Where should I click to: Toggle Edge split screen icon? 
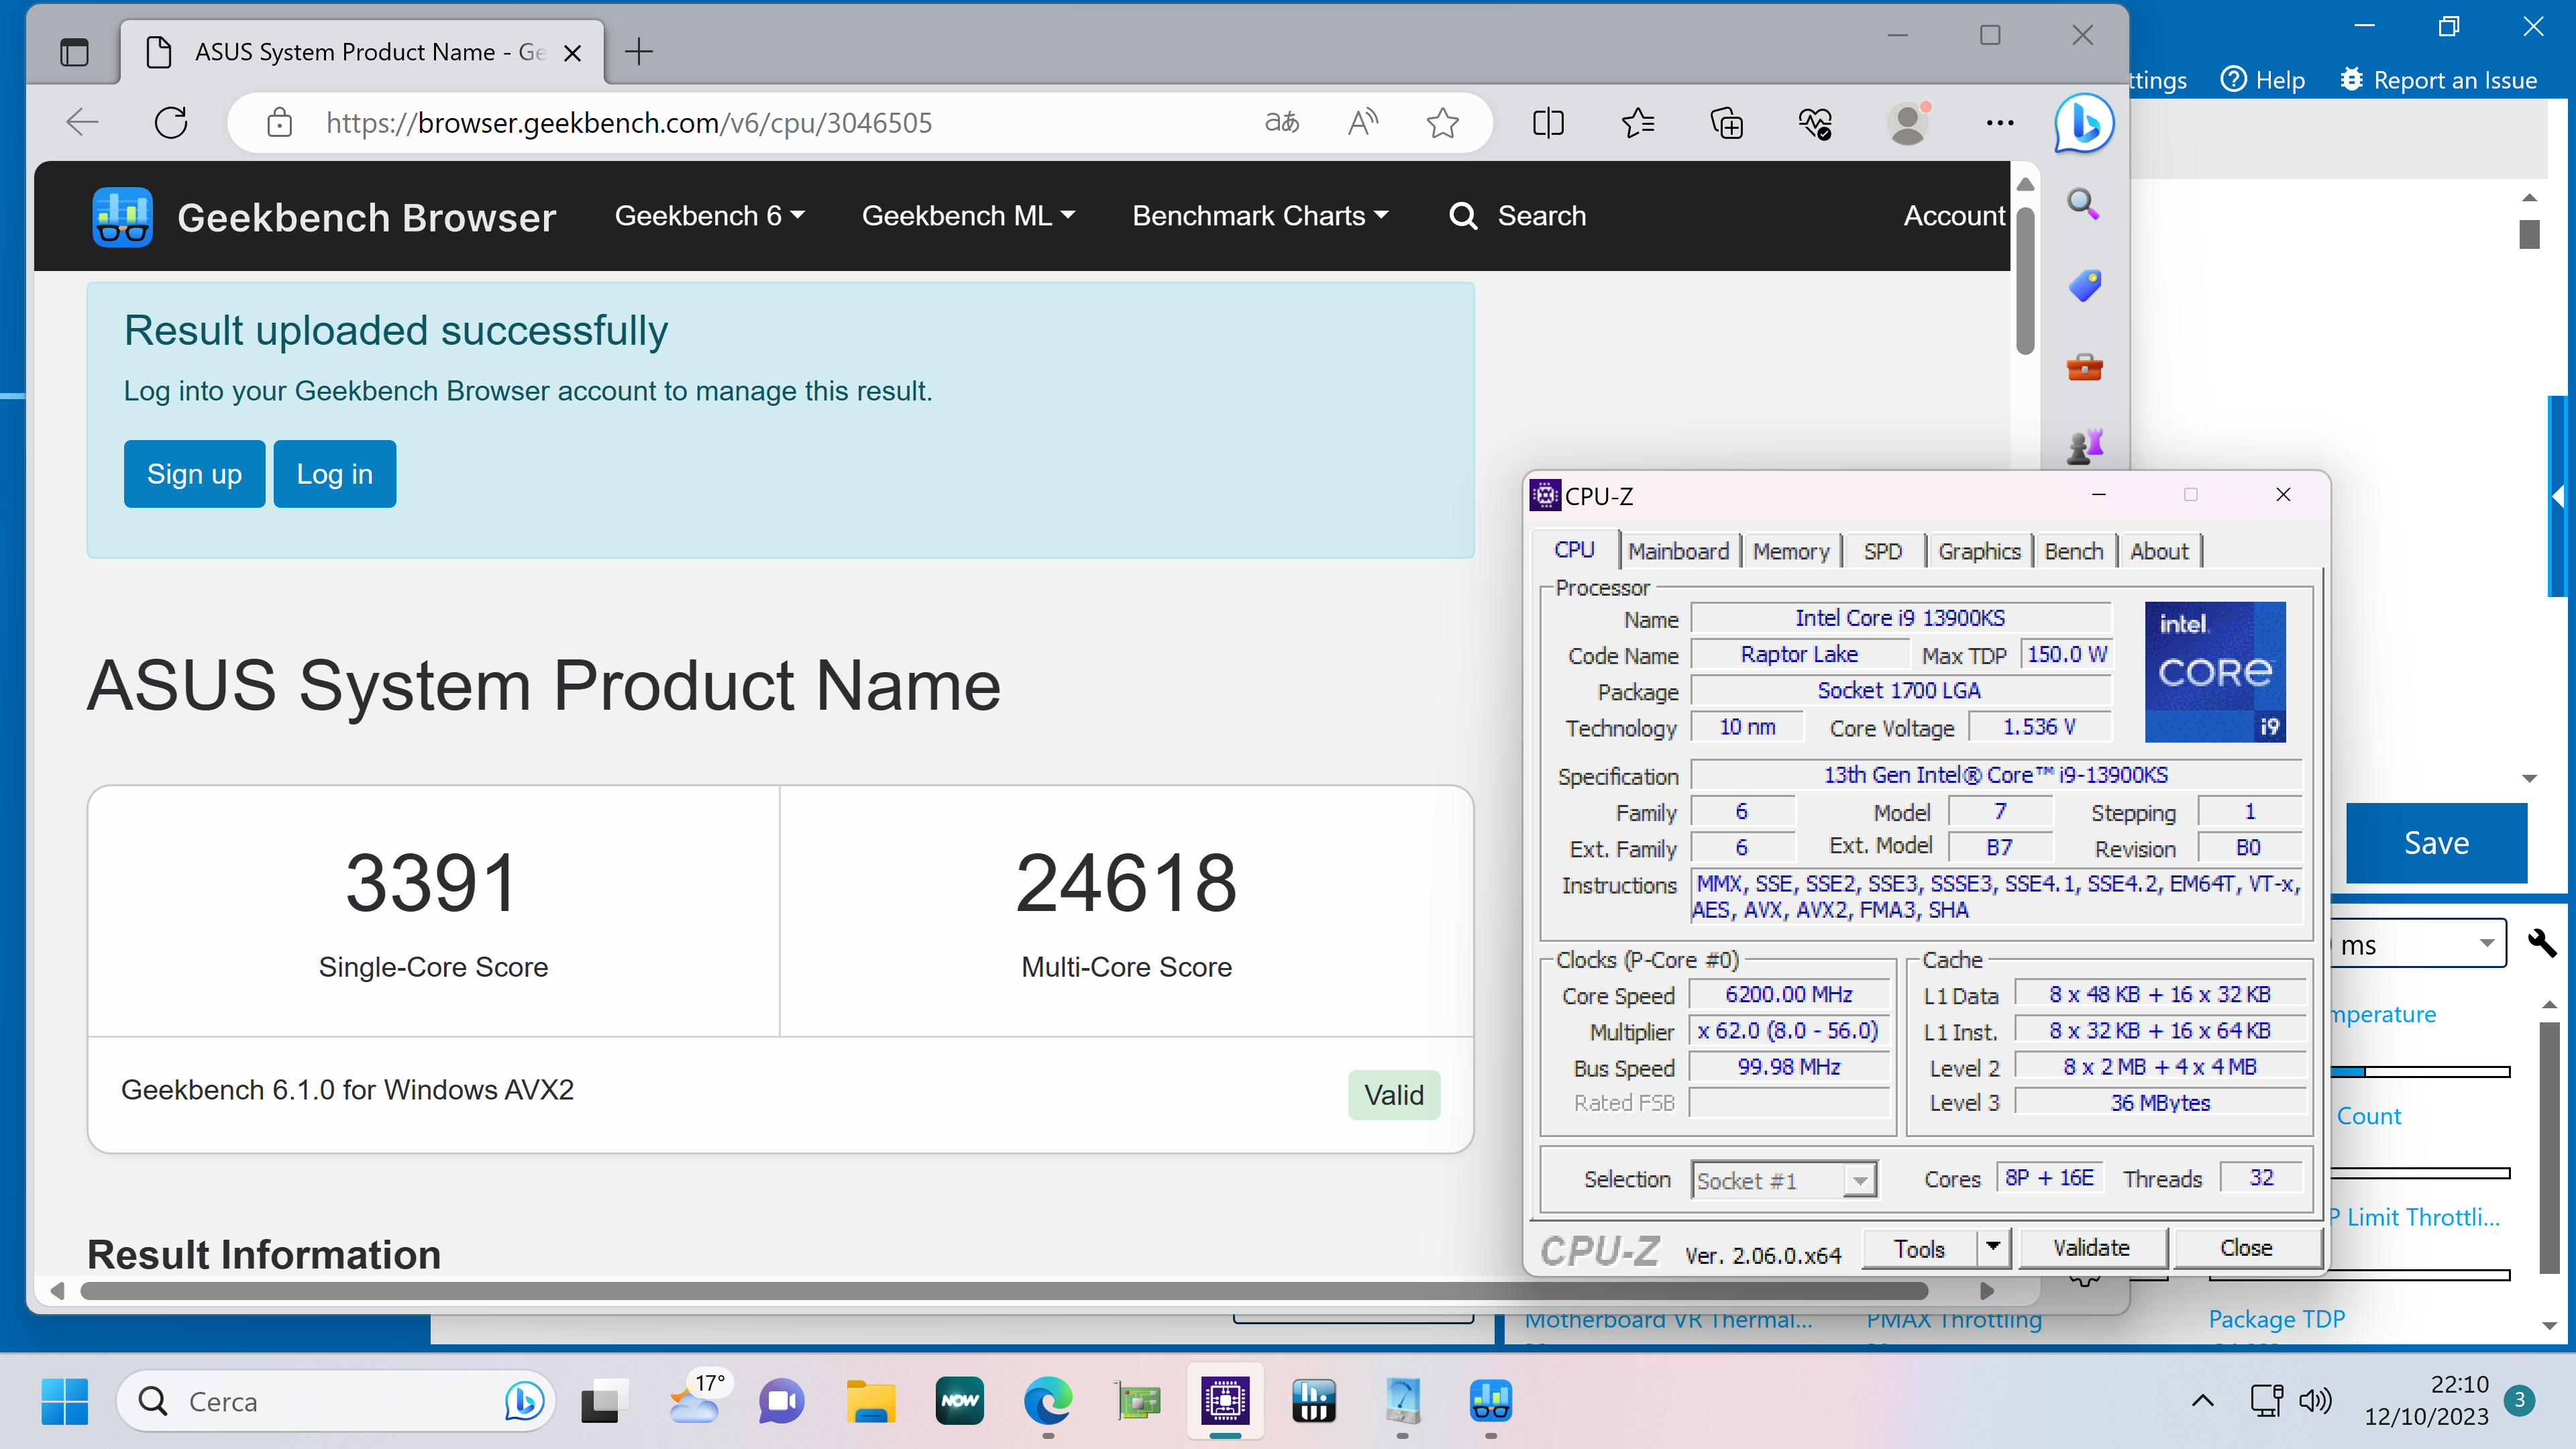(1548, 122)
